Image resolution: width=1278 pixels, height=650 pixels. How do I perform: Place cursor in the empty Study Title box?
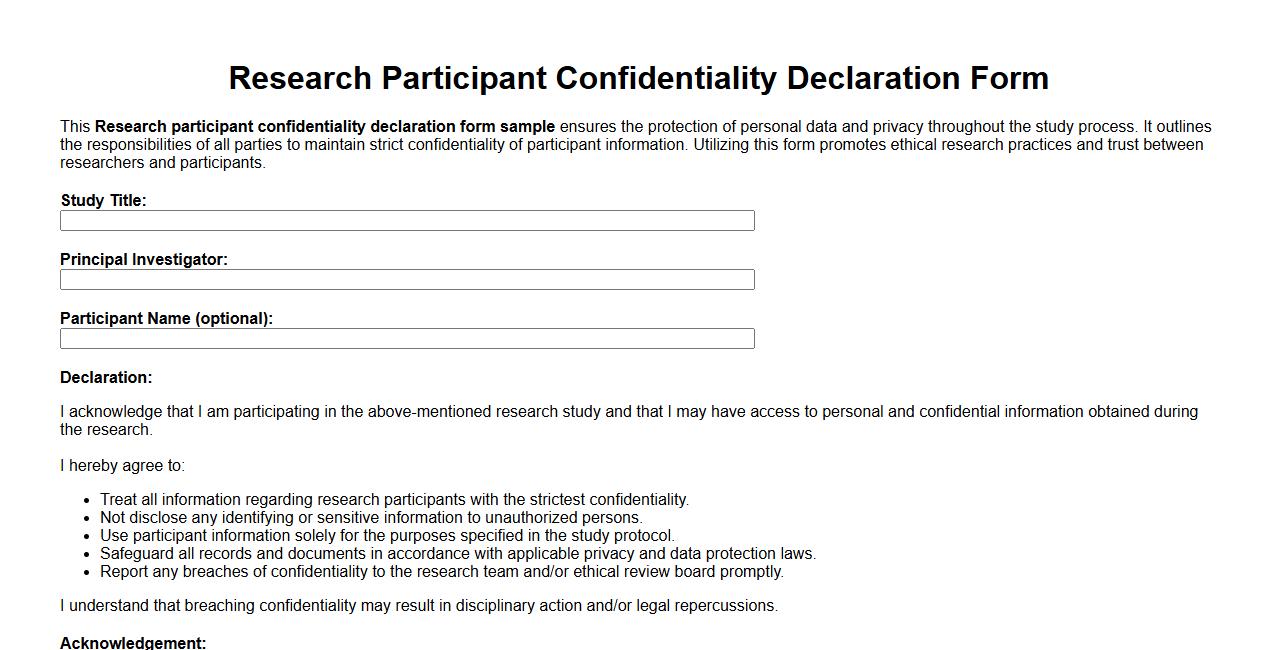(407, 220)
